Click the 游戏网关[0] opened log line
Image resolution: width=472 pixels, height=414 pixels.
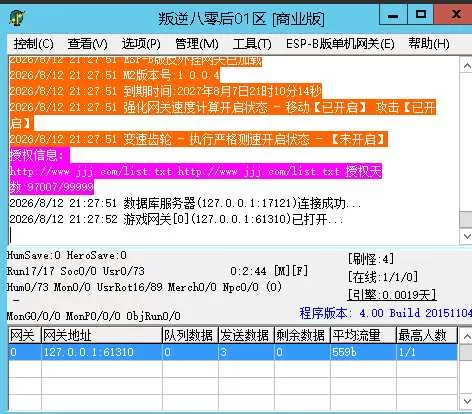tap(176, 219)
